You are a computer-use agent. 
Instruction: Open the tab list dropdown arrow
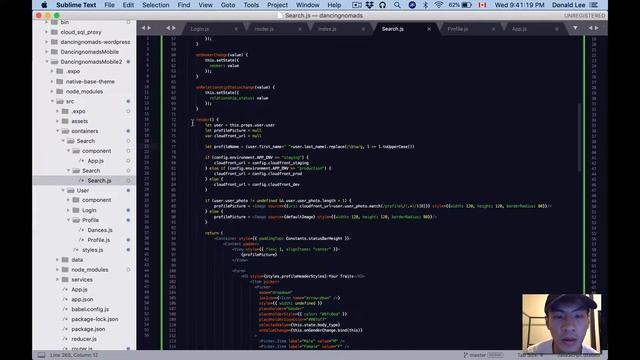575,28
